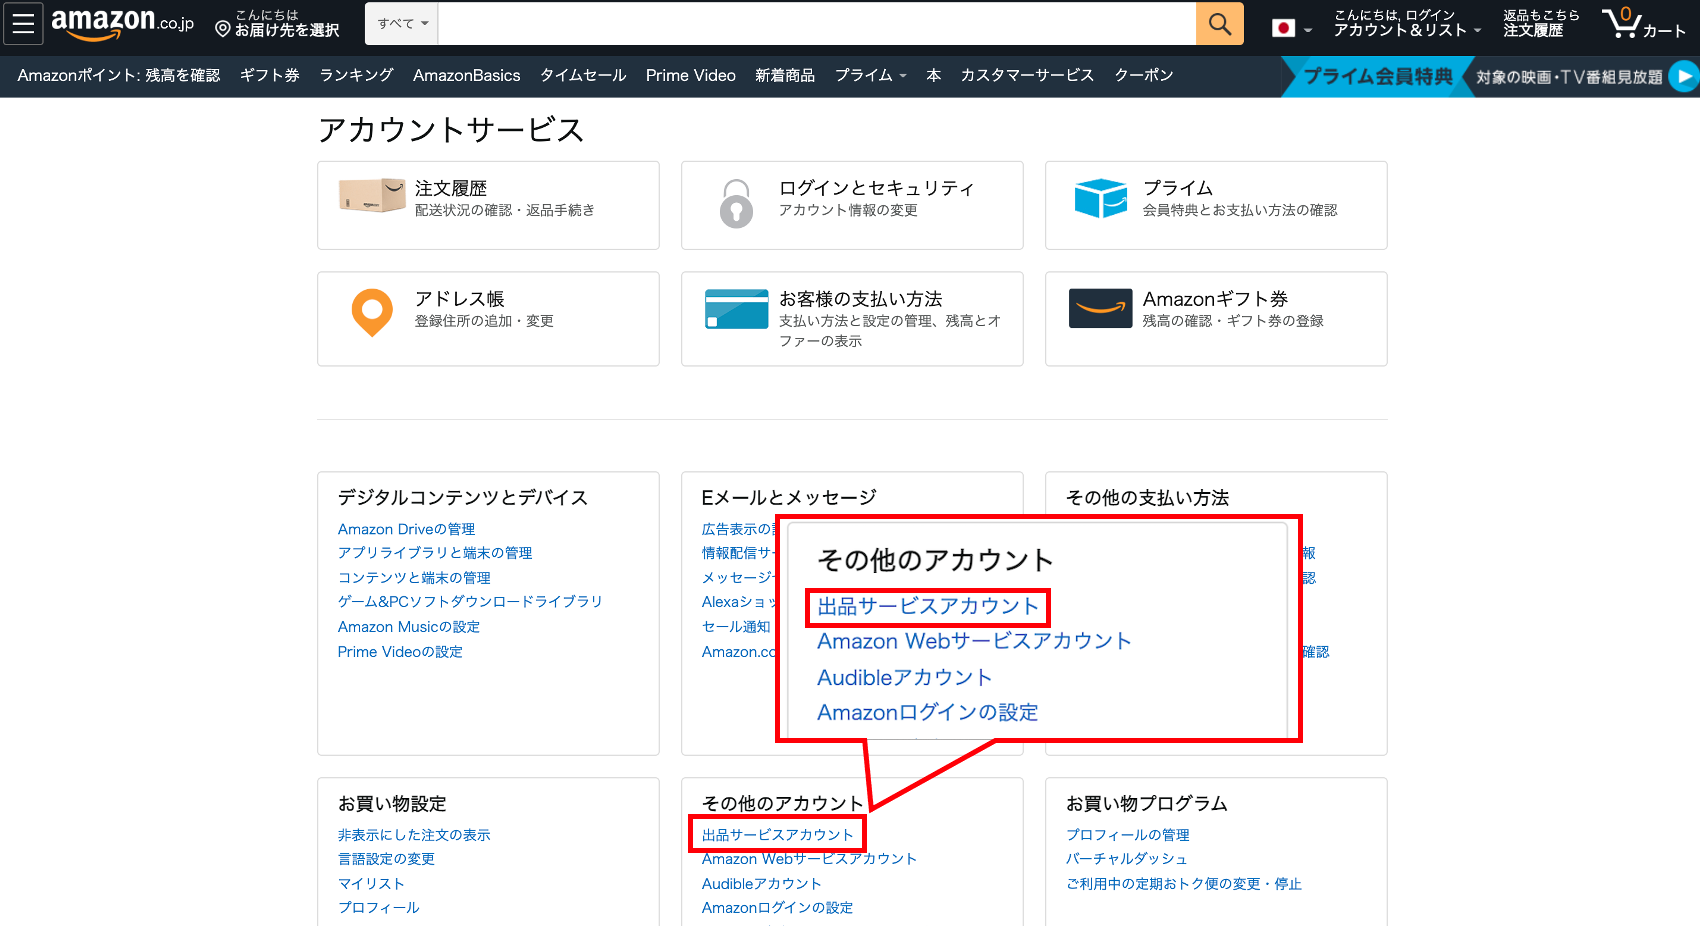This screenshot has height=938, width=1700.
Task: Open ギフト券 in navigation bar
Action: click(270, 75)
